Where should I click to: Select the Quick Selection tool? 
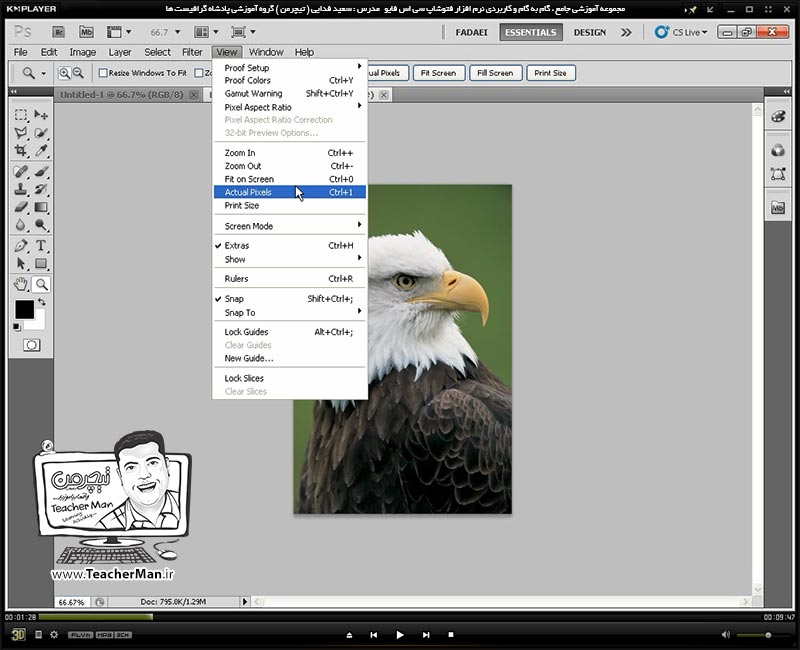pyautogui.click(x=41, y=133)
